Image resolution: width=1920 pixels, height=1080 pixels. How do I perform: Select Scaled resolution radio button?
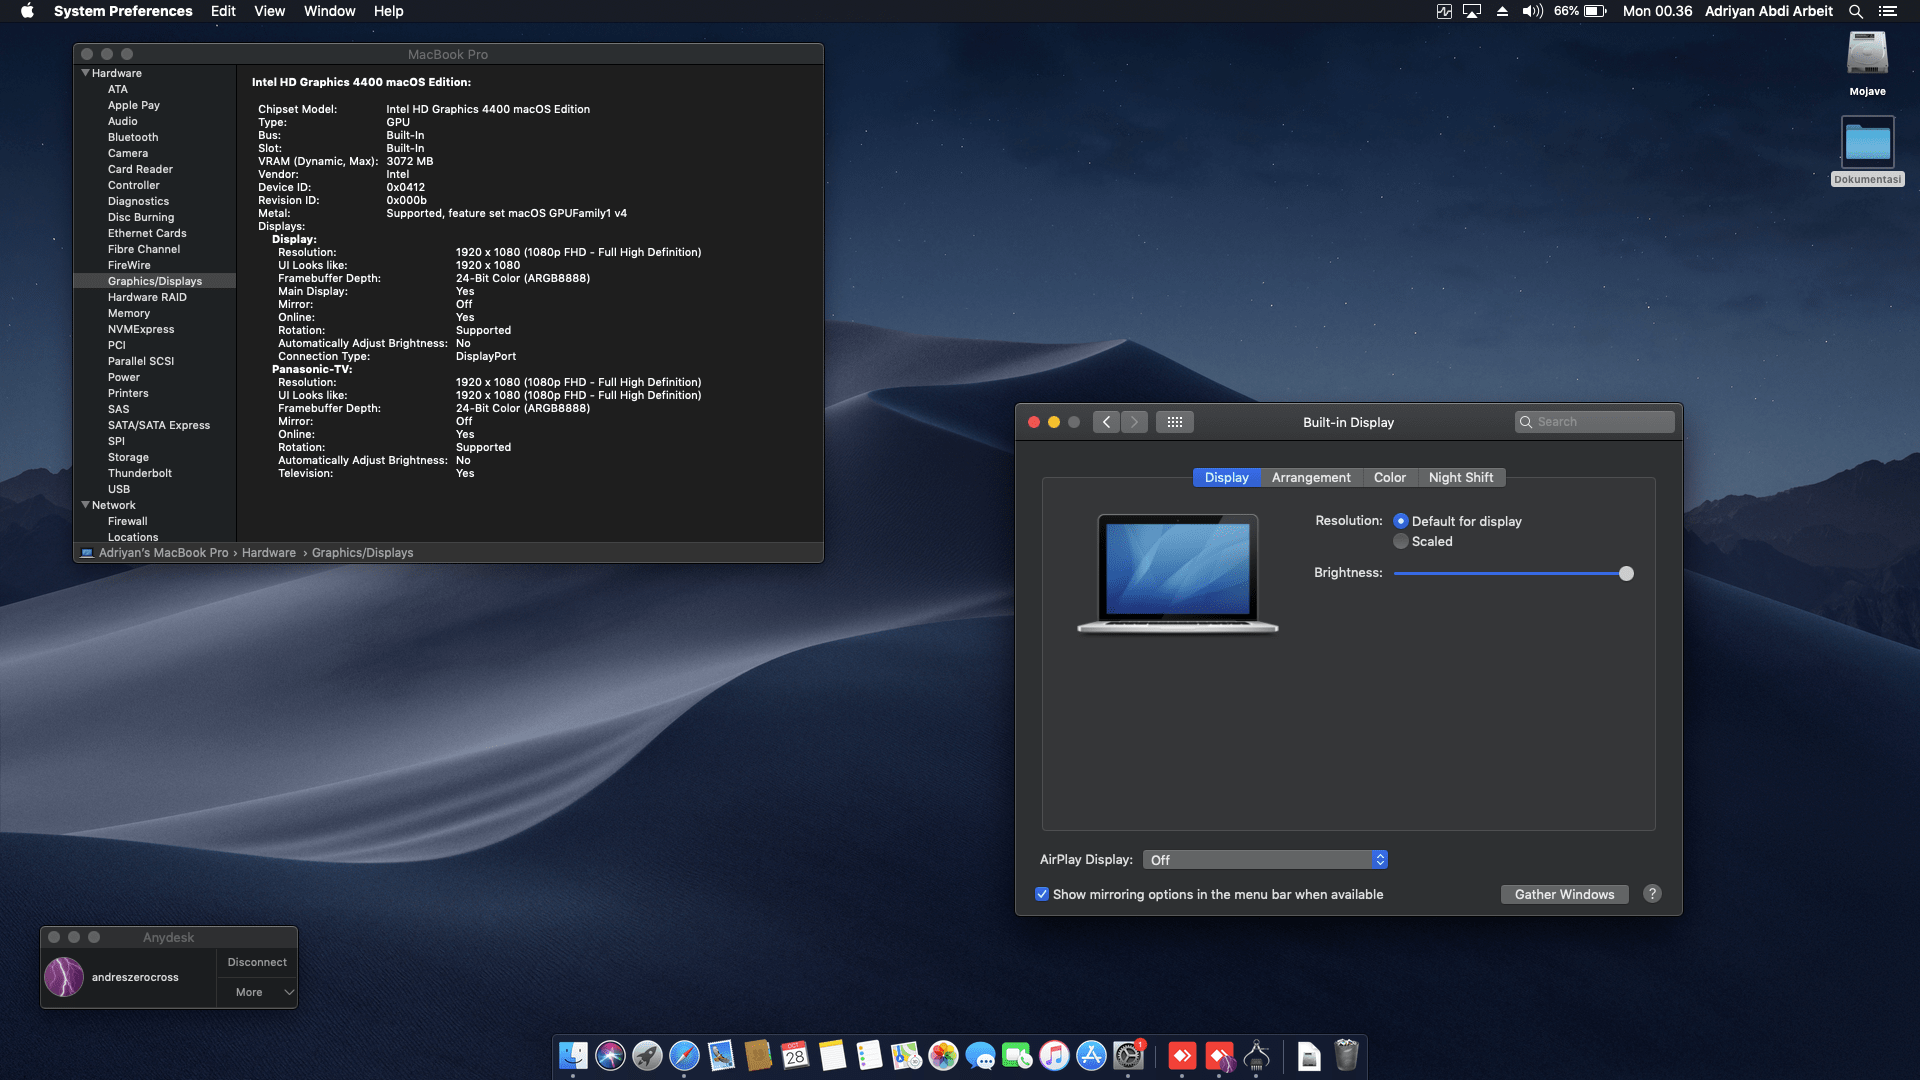click(1401, 541)
